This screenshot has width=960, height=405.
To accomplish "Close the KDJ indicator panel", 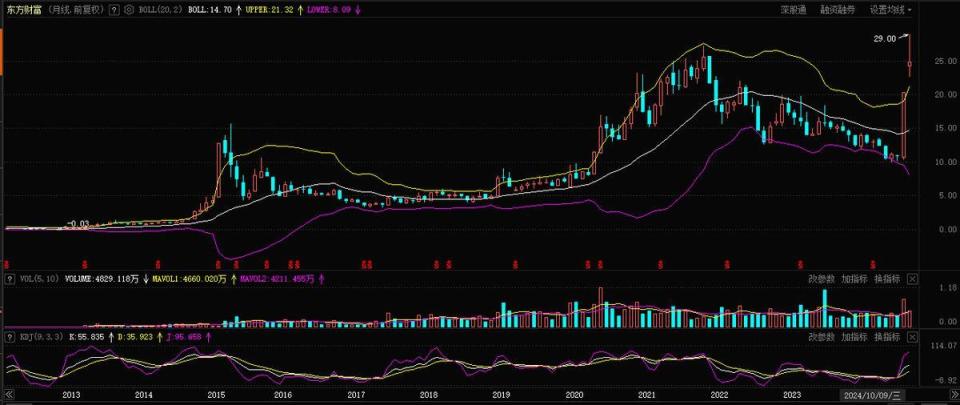I will pyautogui.click(x=912, y=337).
